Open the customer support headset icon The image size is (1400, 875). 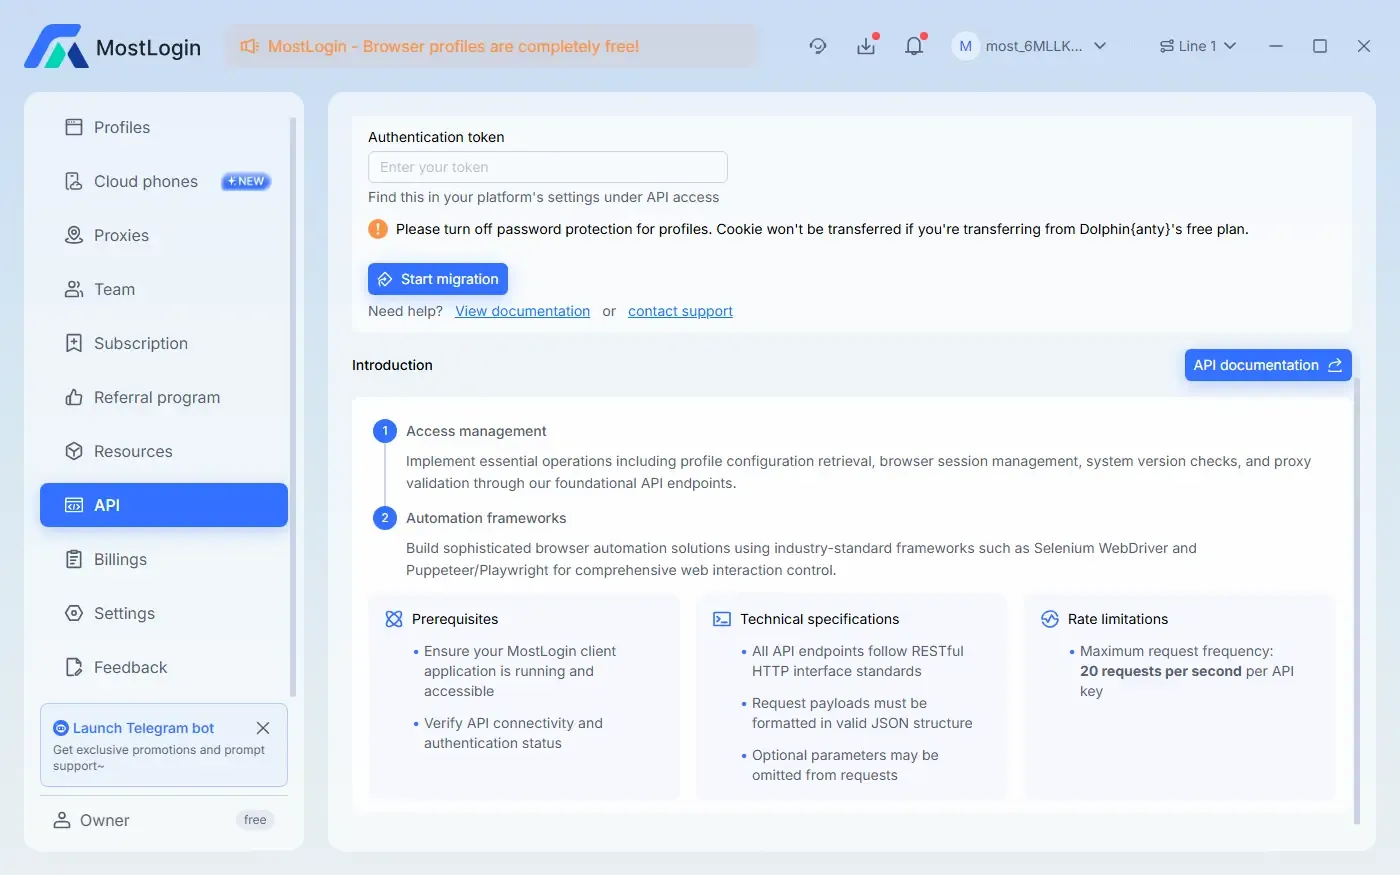[818, 46]
